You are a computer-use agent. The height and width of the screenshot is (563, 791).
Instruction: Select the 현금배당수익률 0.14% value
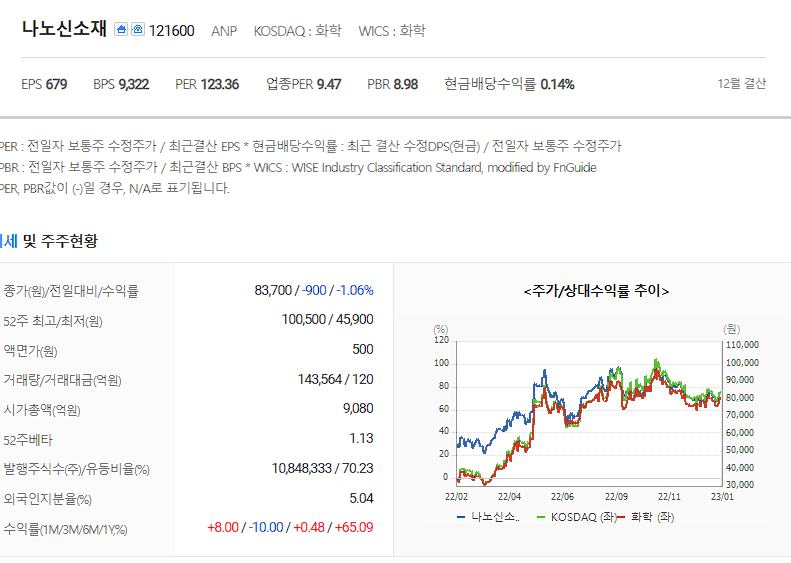[509, 84]
